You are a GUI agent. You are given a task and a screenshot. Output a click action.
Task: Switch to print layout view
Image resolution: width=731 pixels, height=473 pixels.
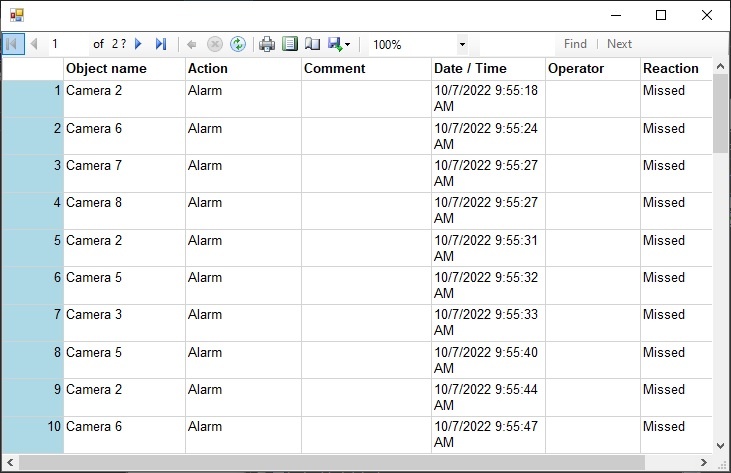290,44
